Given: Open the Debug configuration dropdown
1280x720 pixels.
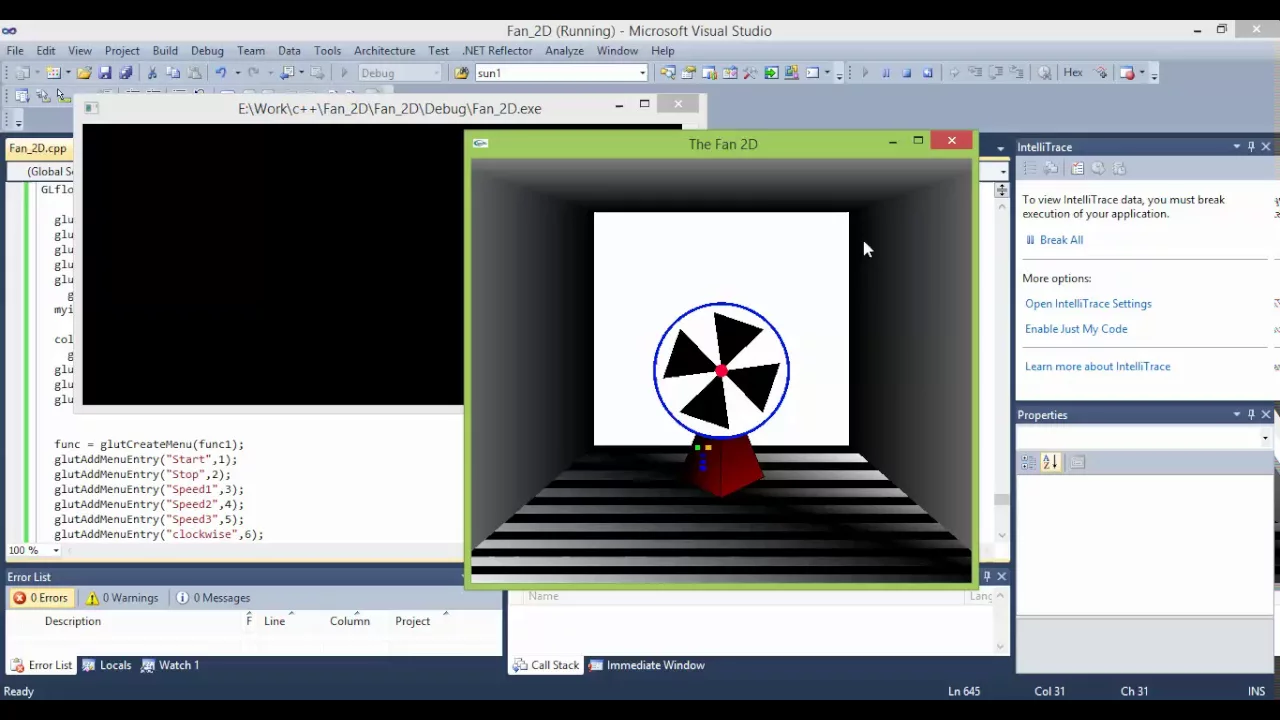Looking at the screenshot, I should click(436, 73).
